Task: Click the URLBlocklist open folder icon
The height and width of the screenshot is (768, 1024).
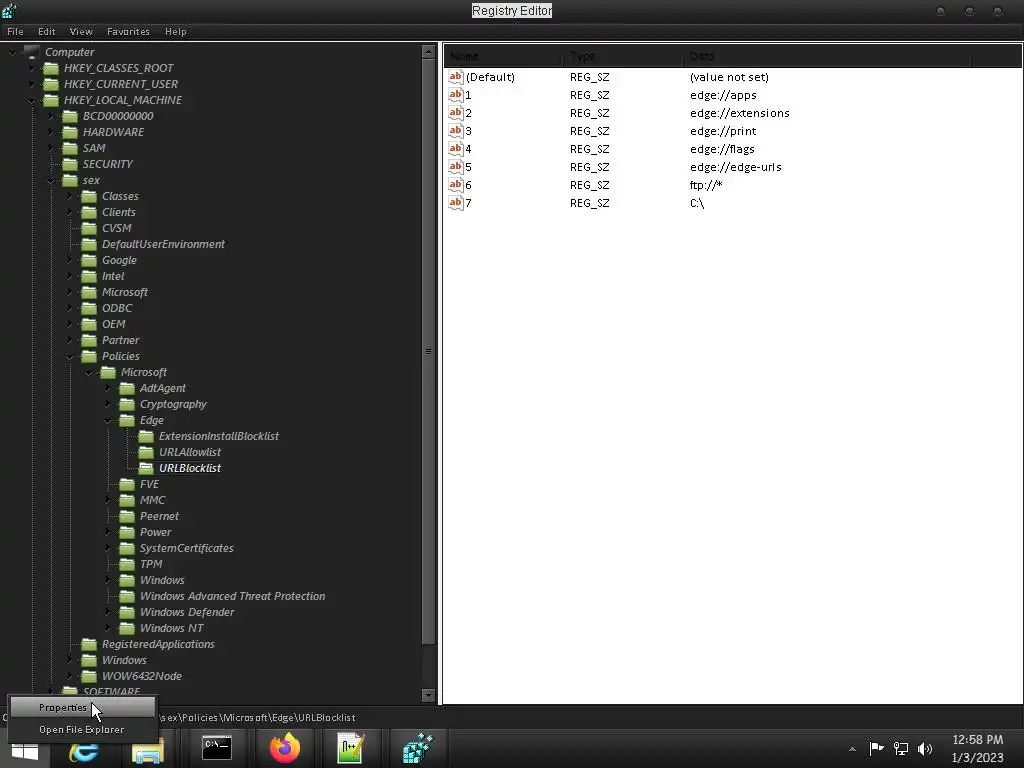Action: (146, 468)
